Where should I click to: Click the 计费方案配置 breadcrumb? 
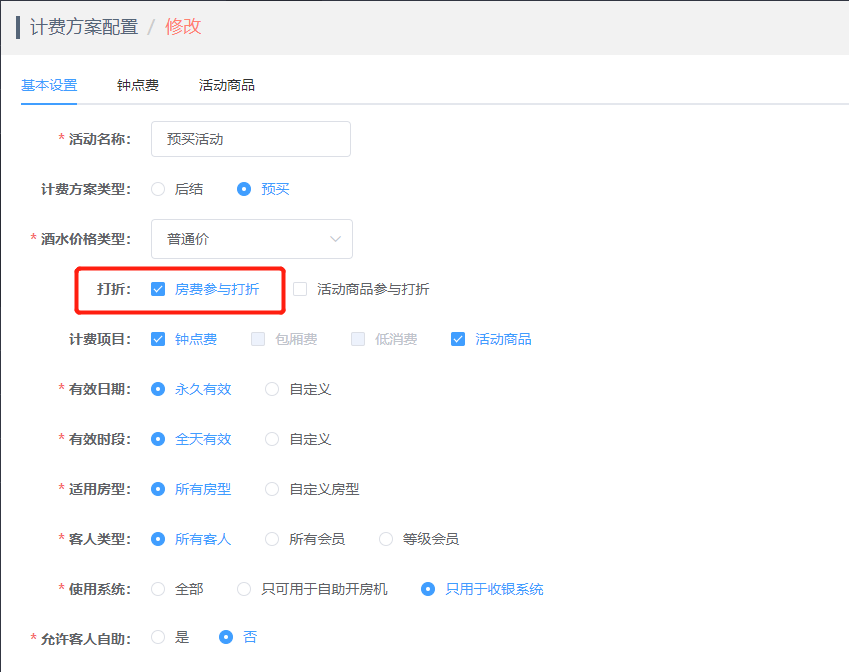[x=84, y=27]
